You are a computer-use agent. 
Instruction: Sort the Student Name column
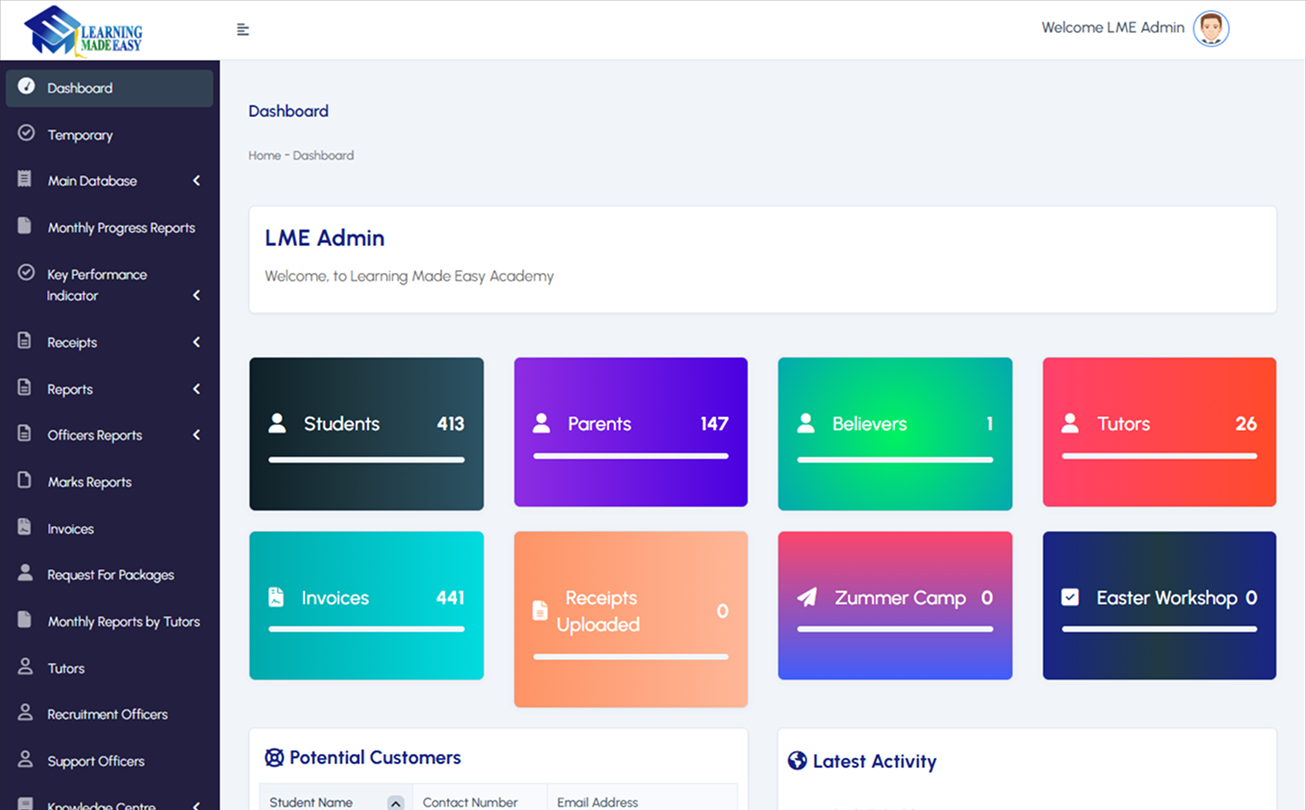point(395,802)
